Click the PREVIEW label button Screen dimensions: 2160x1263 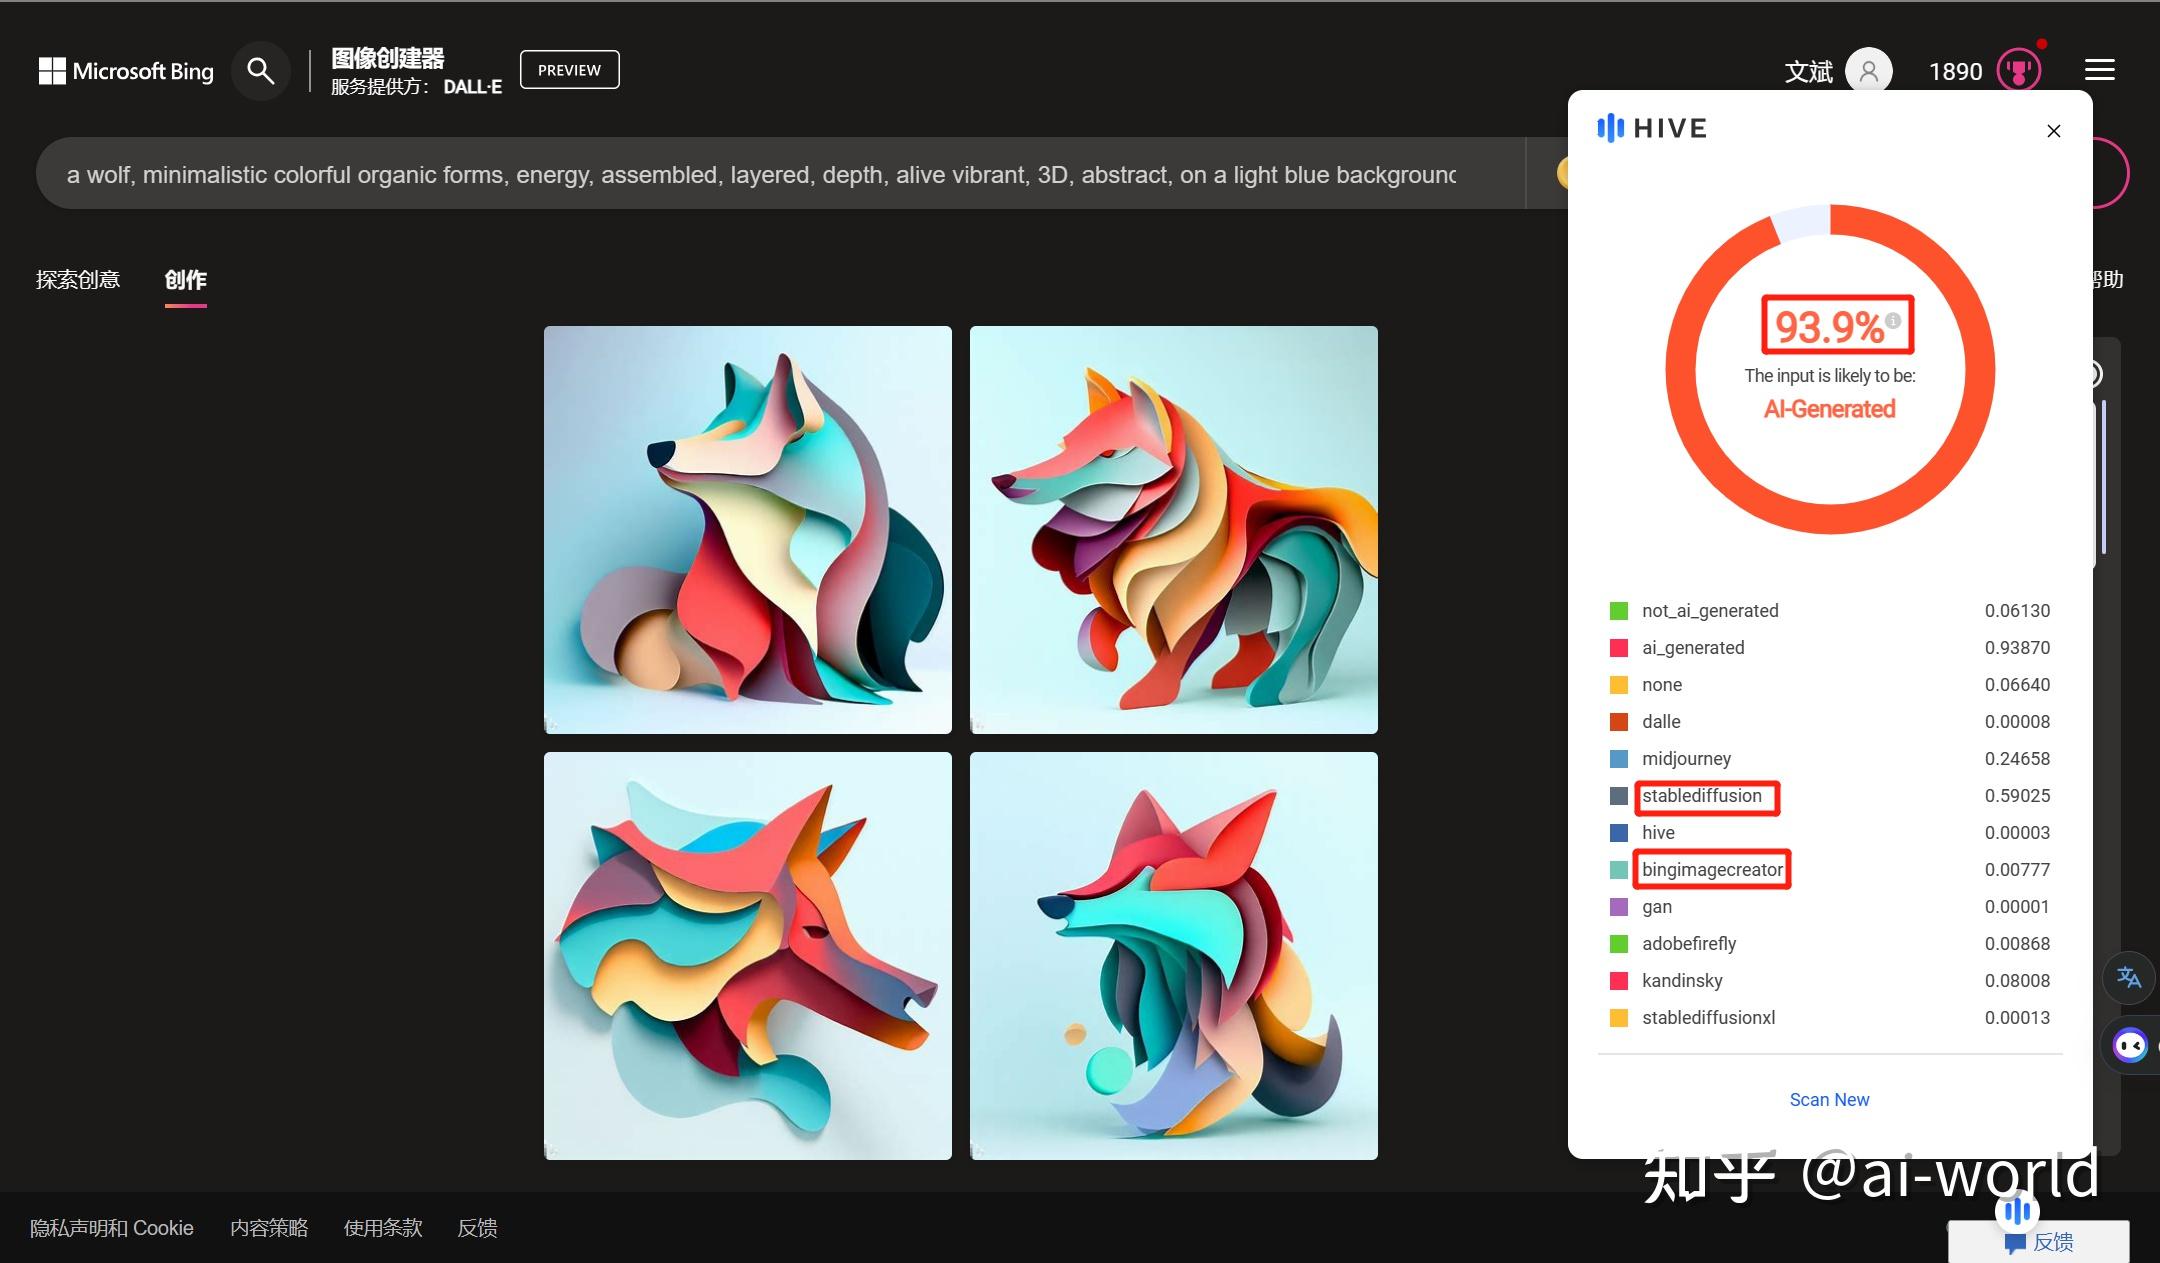[568, 68]
